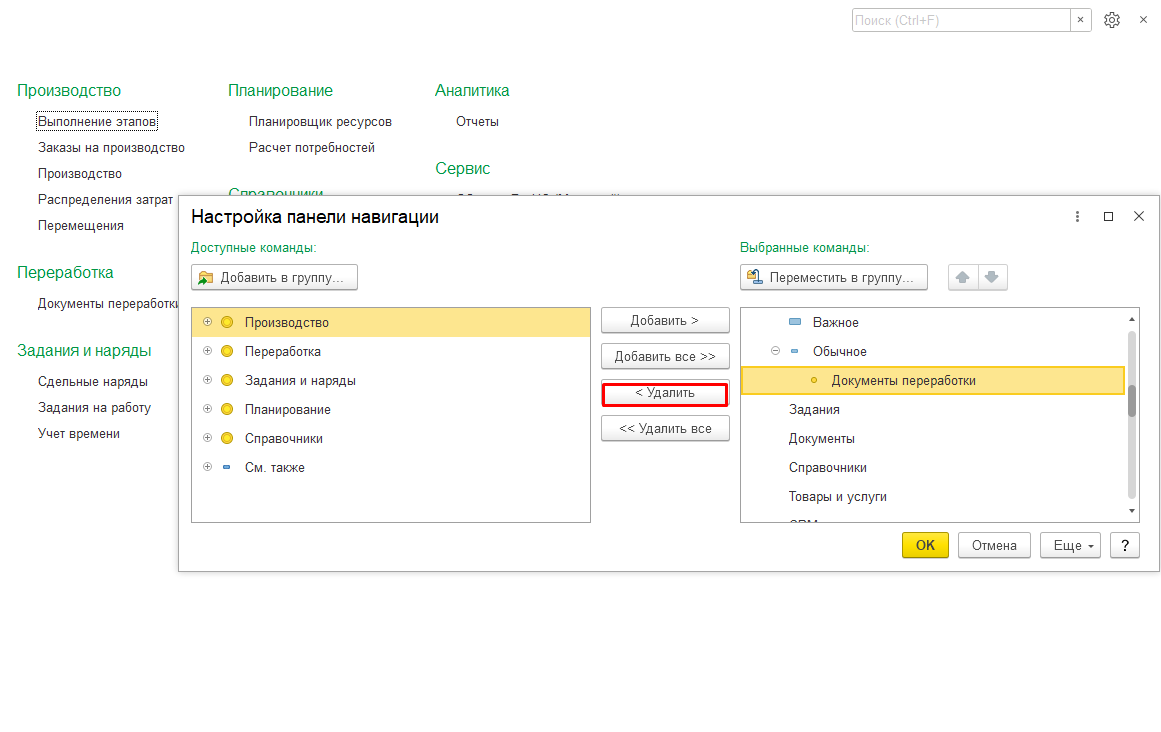The width and height of the screenshot is (1161, 732).
Task: Open Планировщик ресурсов link
Action: (x=321, y=121)
